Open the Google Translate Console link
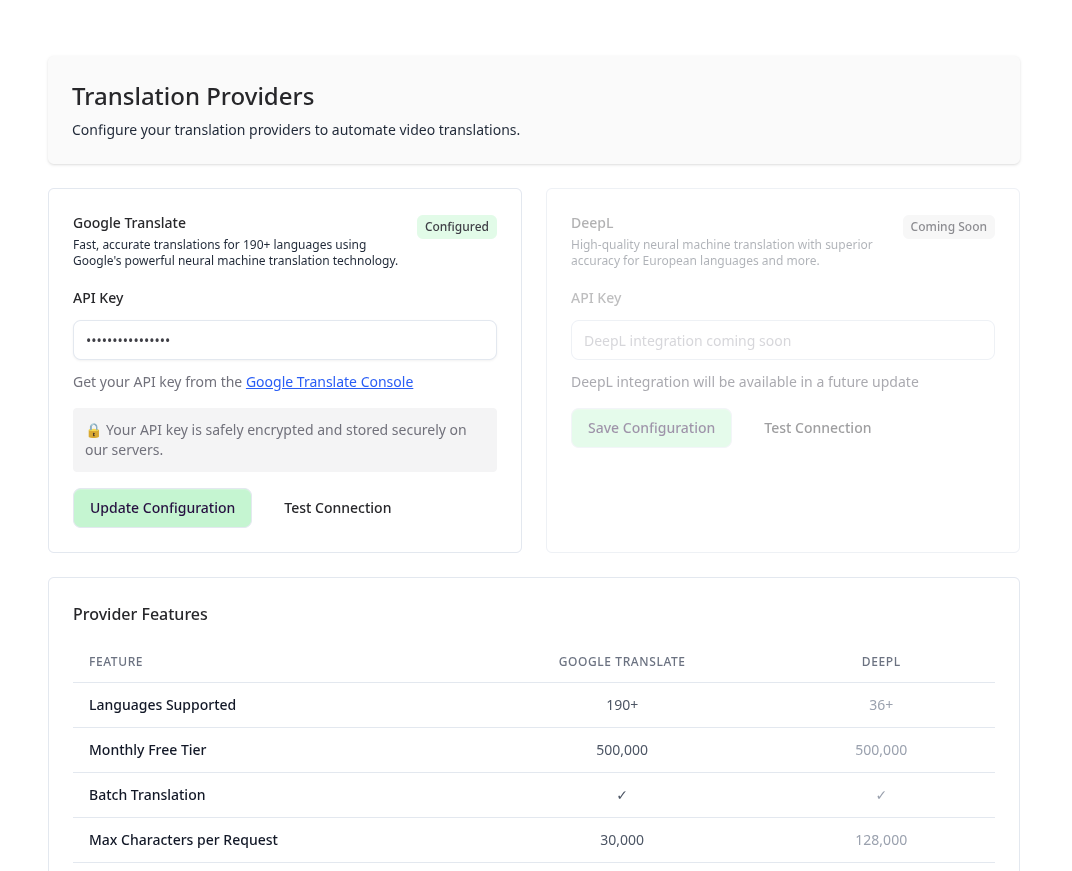This screenshot has width=1072, height=871. [x=329, y=382]
